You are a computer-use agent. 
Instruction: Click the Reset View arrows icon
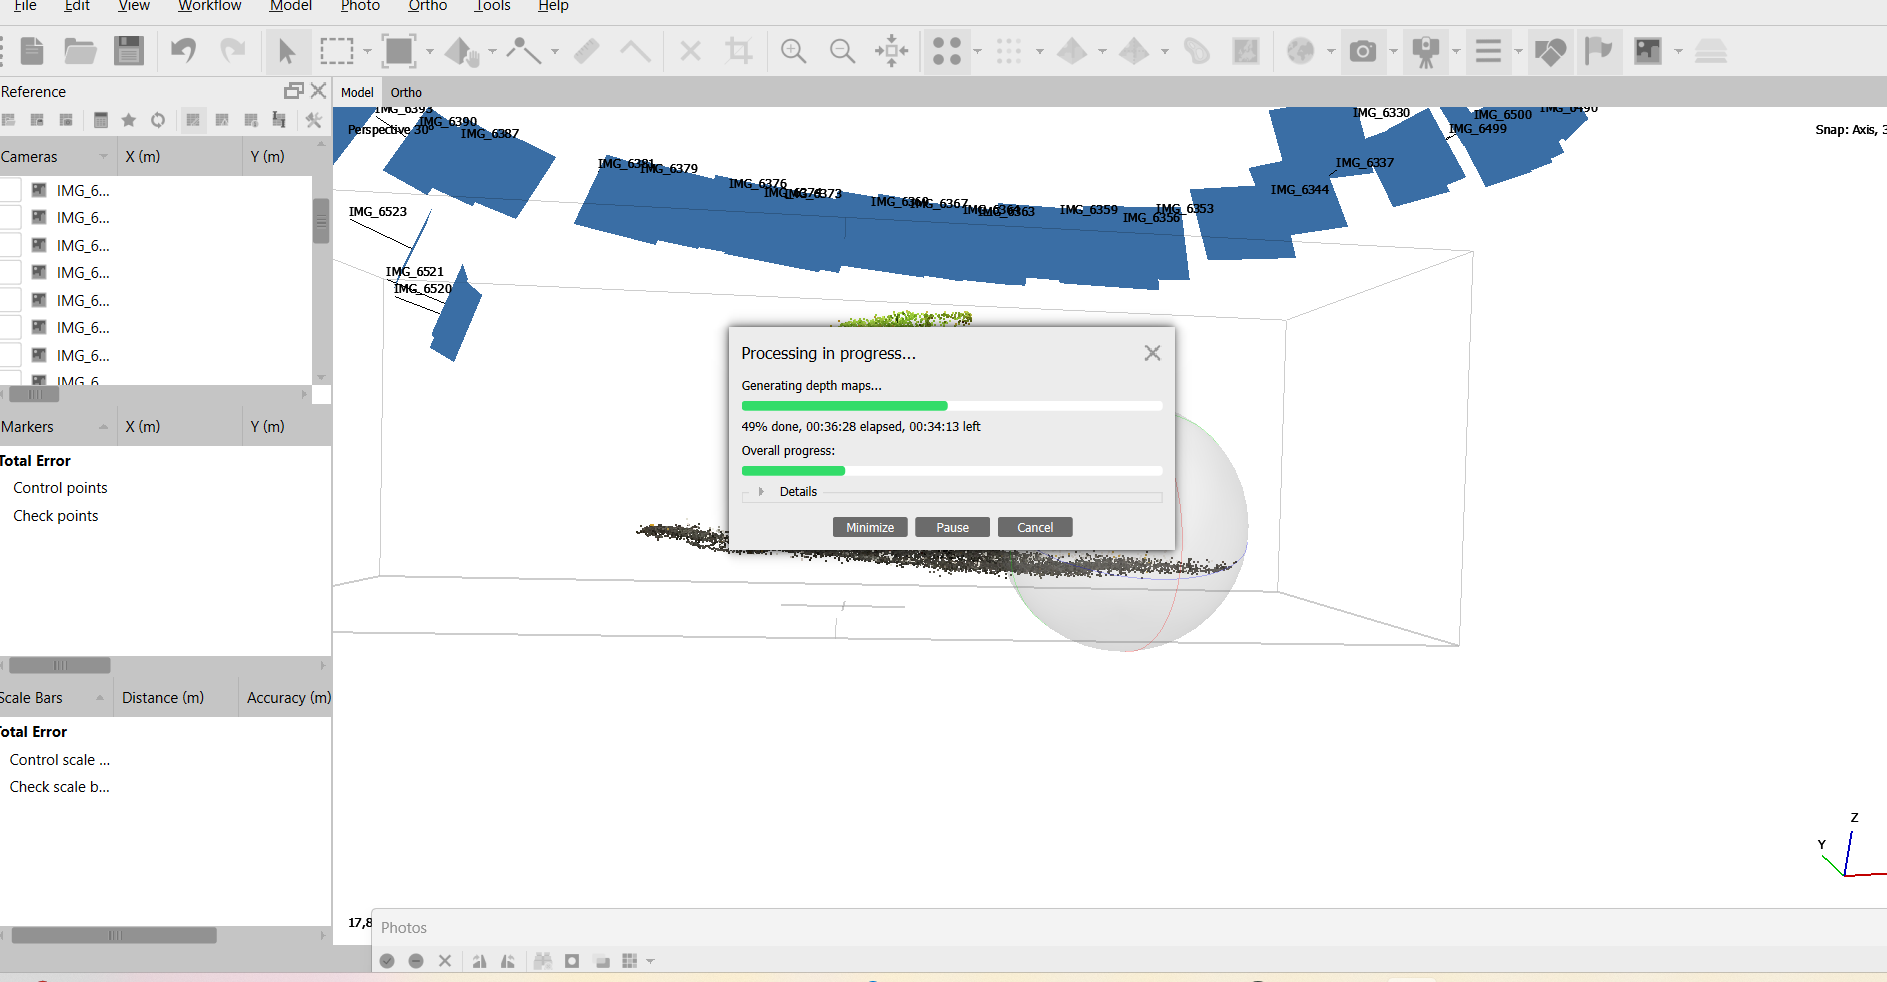(x=891, y=51)
